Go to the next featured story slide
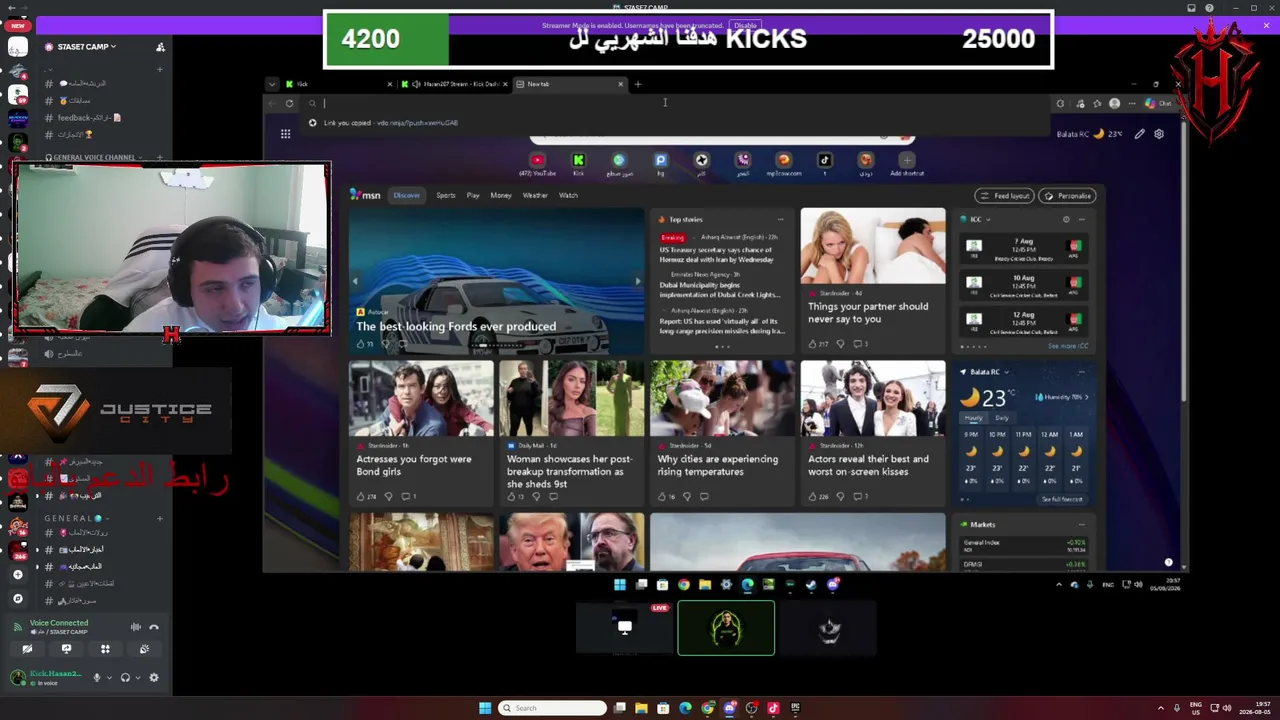The image size is (1280, 720). [638, 282]
